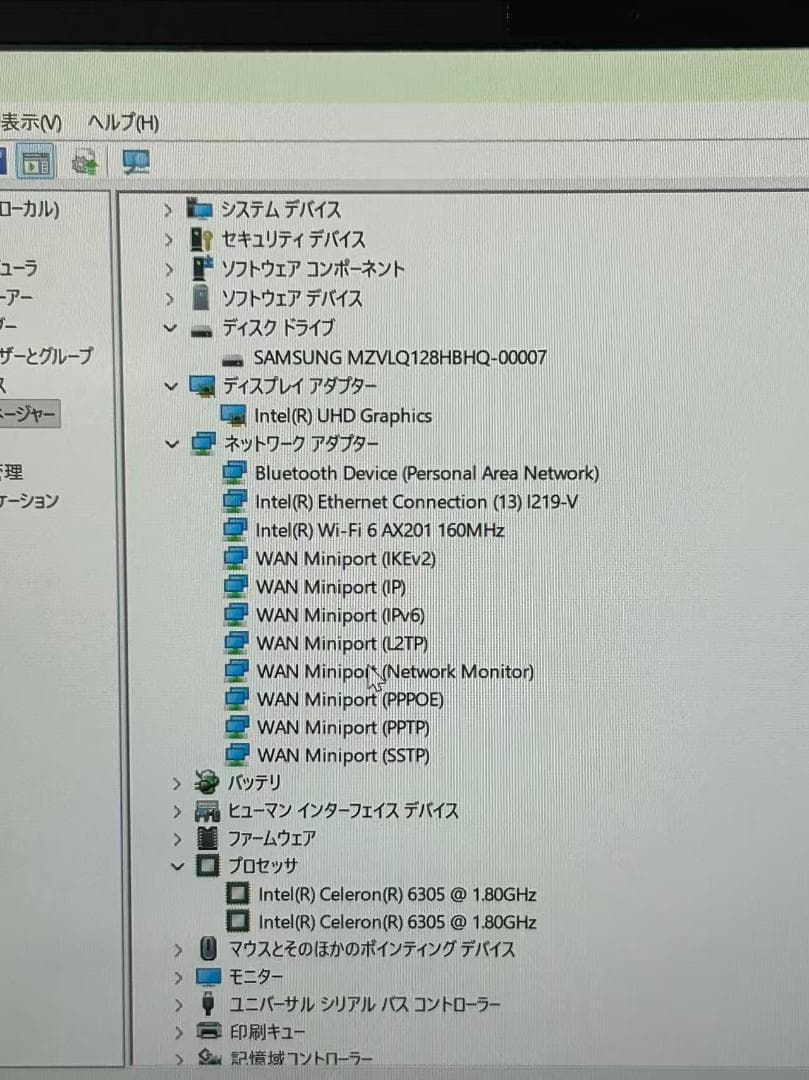
Task: Click the update driver toolbar icon
Action: tap(85, 163)
